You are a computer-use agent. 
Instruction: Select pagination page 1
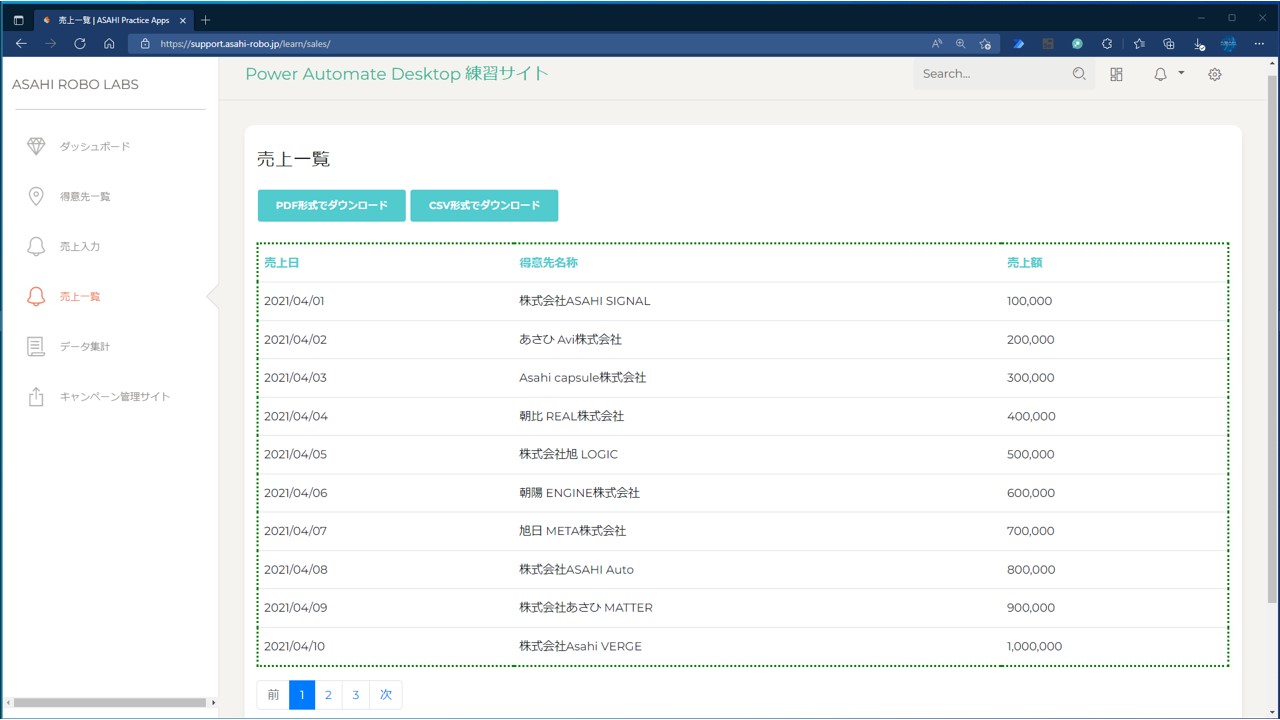(x=302, y=695)
